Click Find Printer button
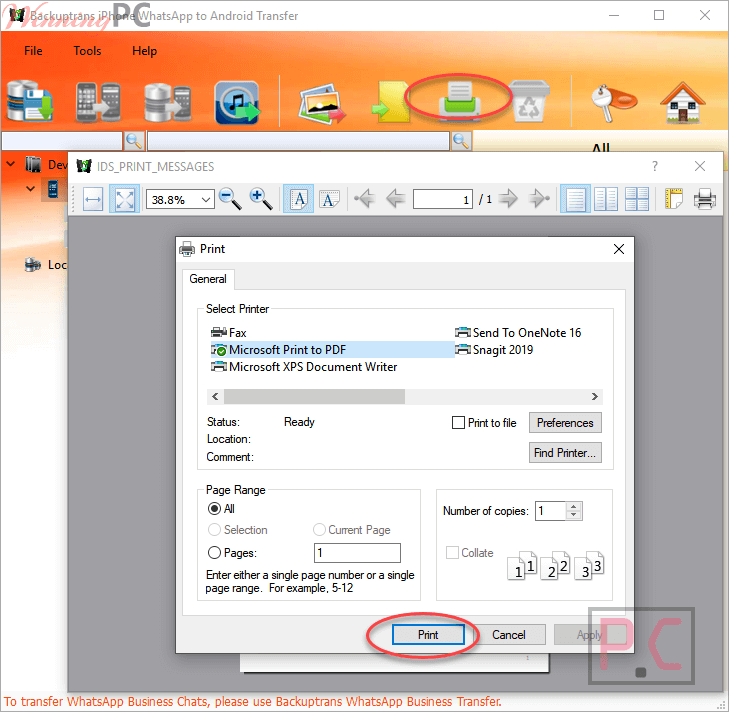 [565, 452]
